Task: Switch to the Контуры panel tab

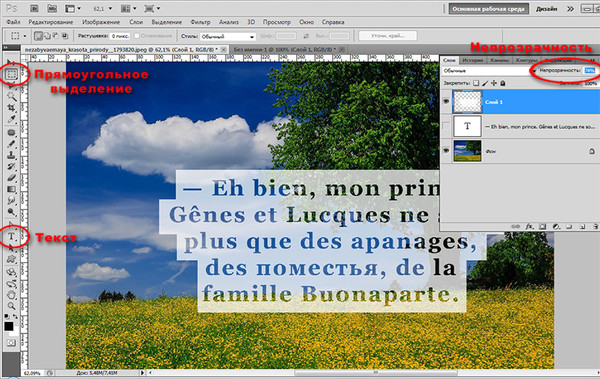Action: 526,60
